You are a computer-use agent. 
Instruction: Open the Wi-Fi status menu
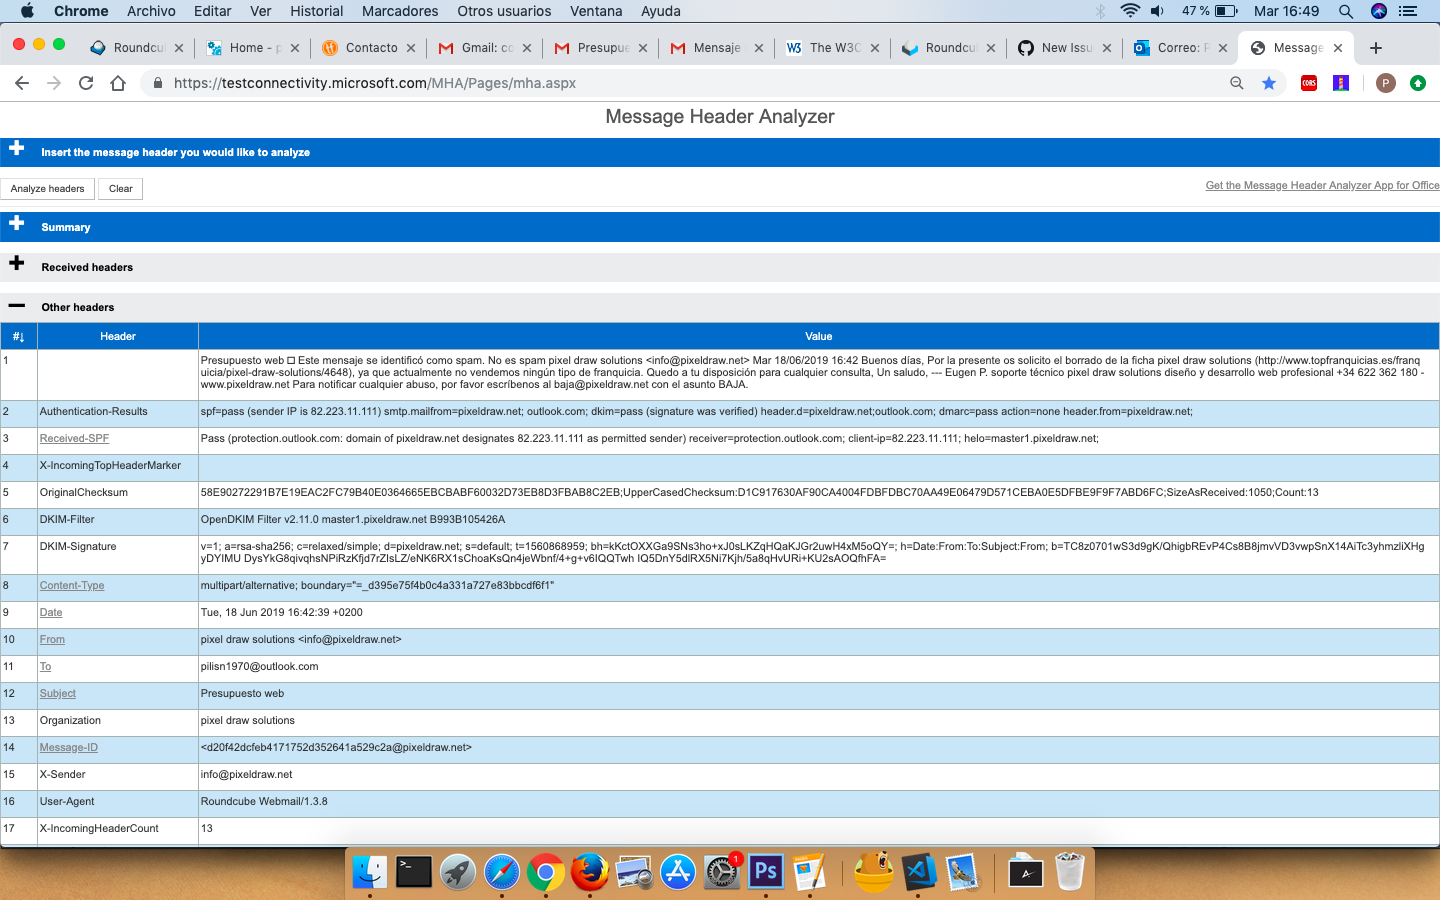[1130, 11]
